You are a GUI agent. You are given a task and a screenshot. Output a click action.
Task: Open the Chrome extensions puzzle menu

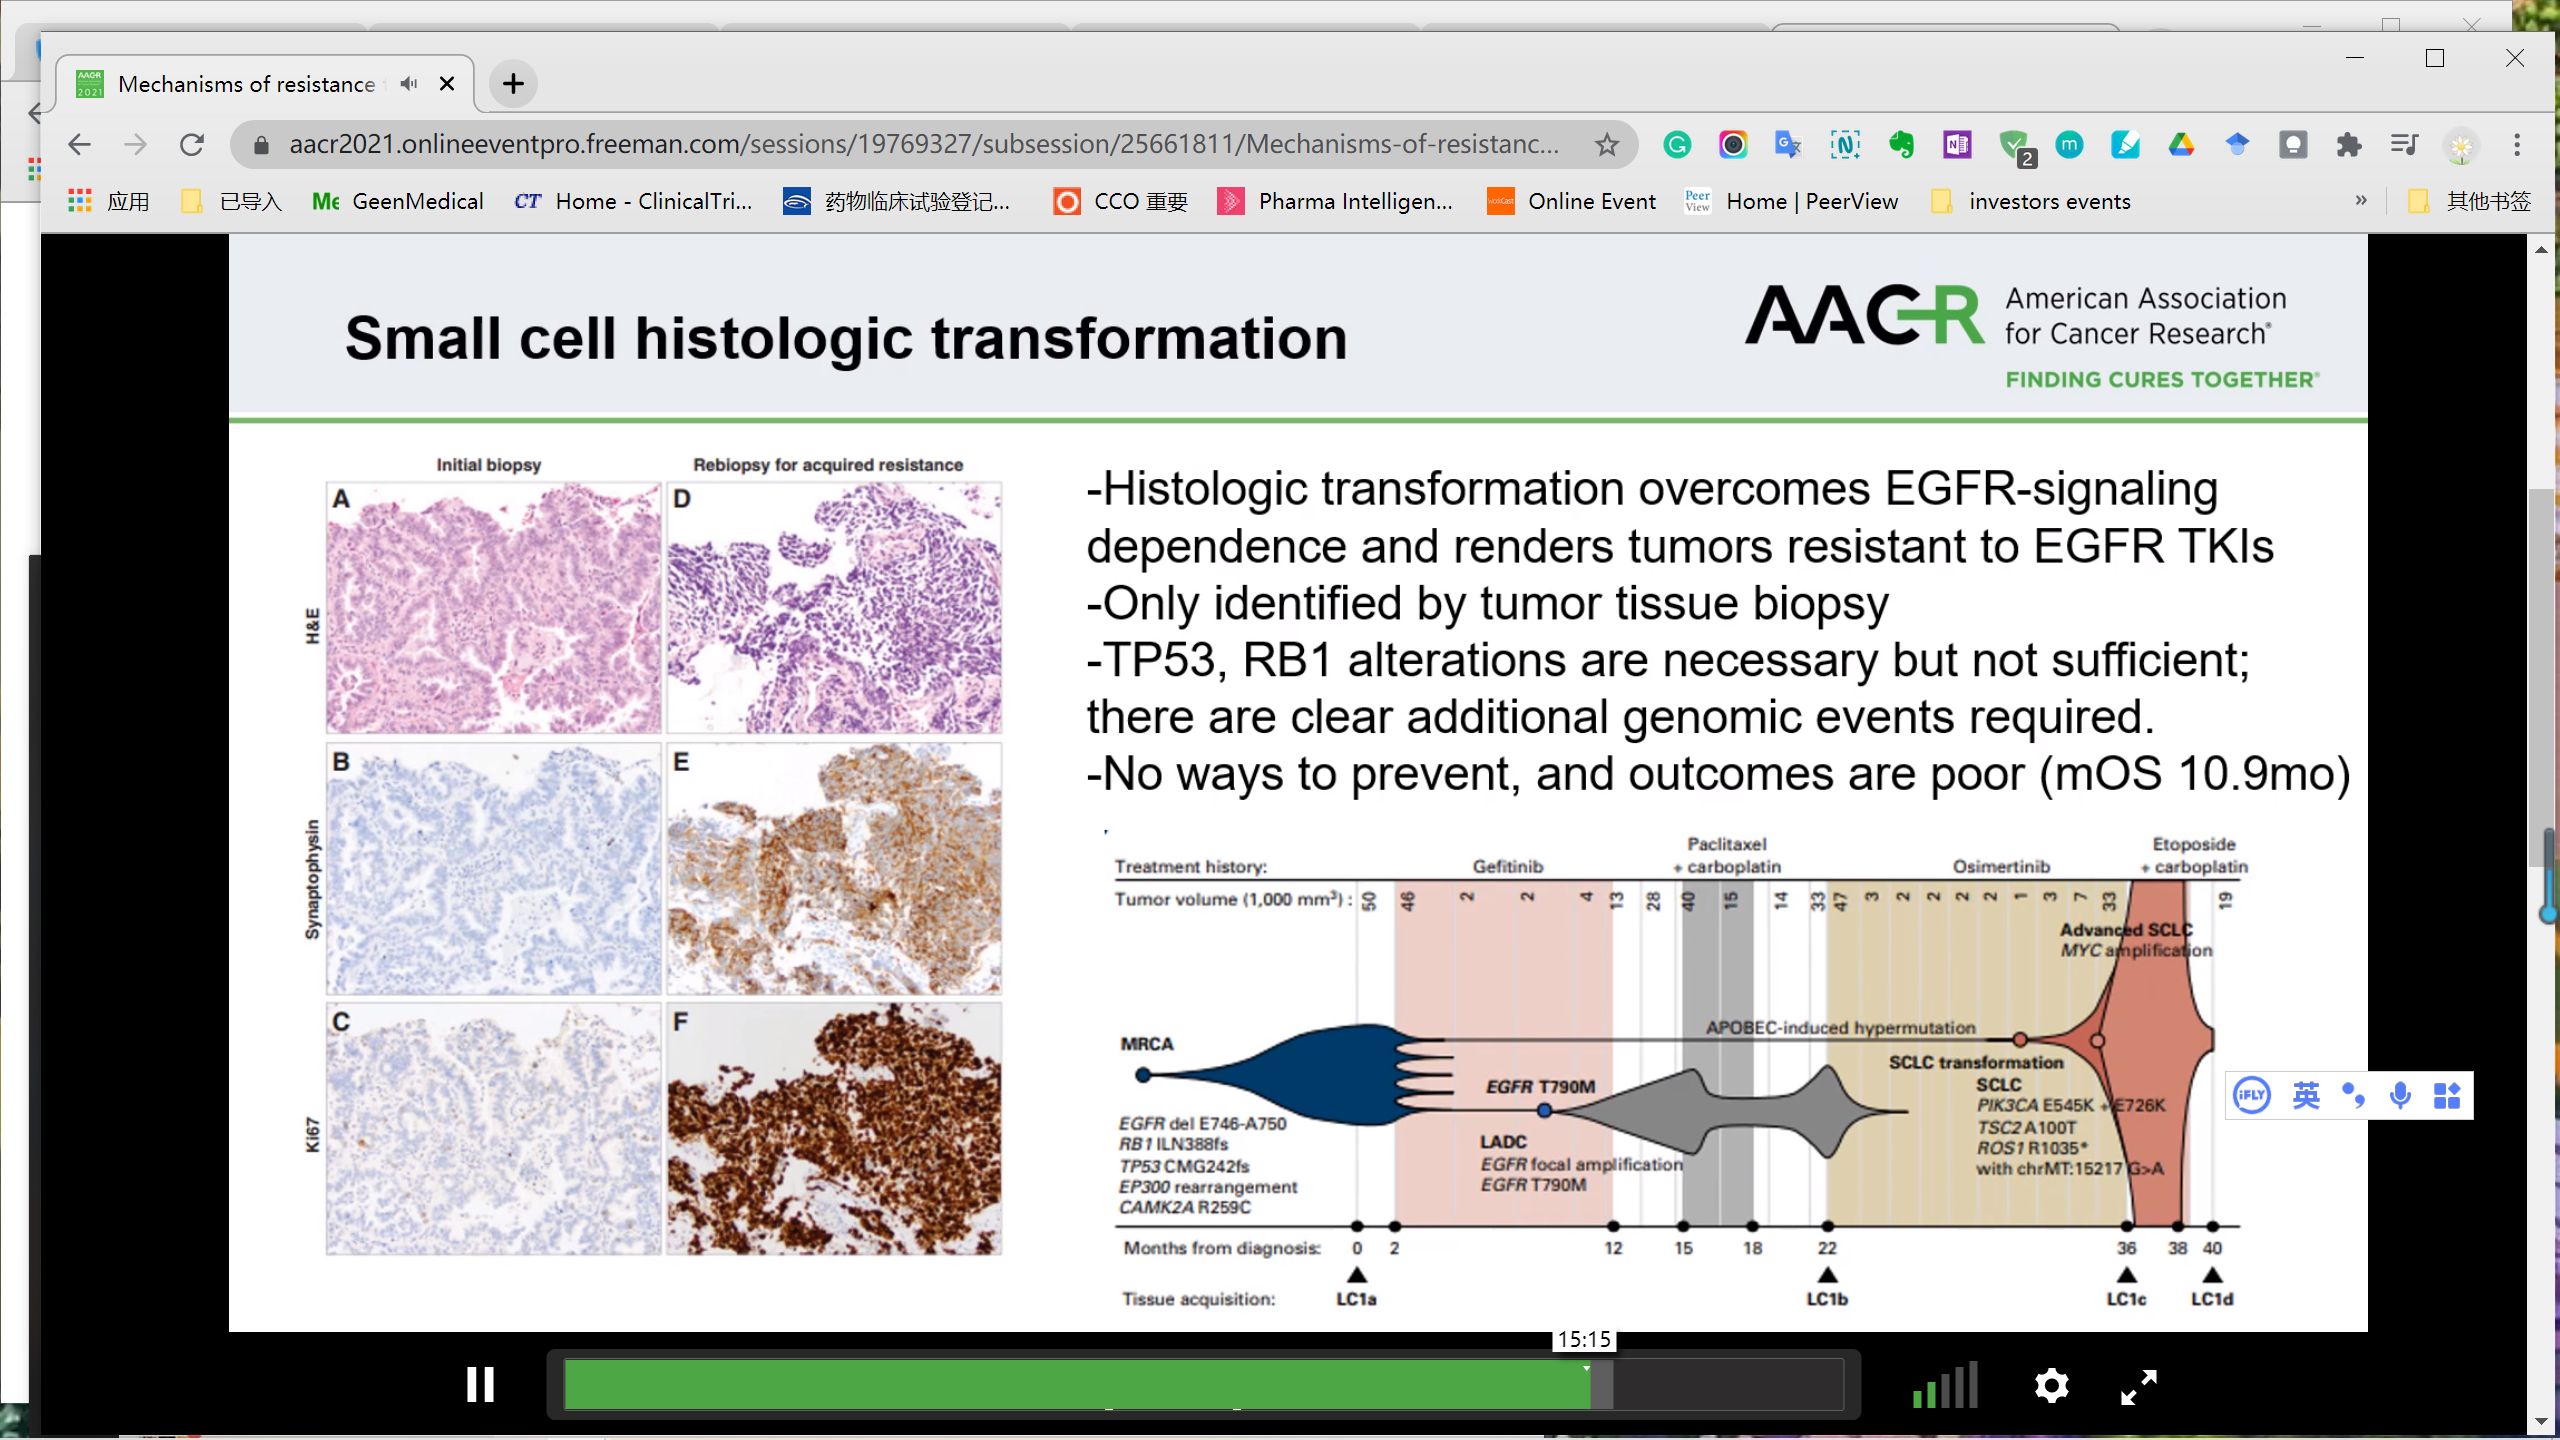2349,145
